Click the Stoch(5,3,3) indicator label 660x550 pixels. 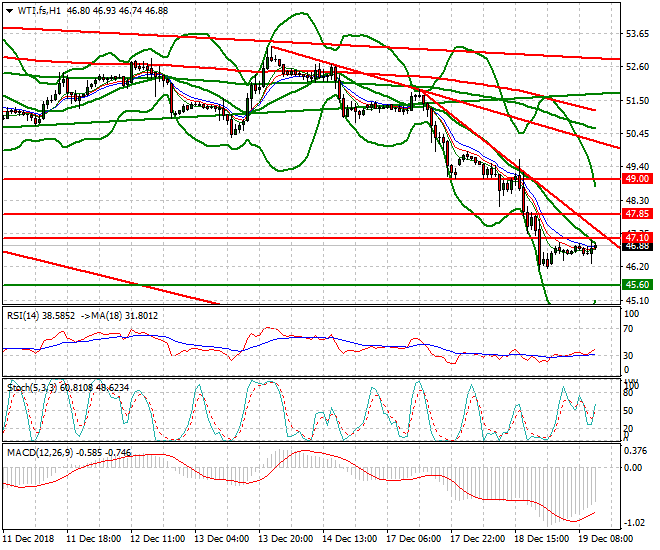pos(32,388)
